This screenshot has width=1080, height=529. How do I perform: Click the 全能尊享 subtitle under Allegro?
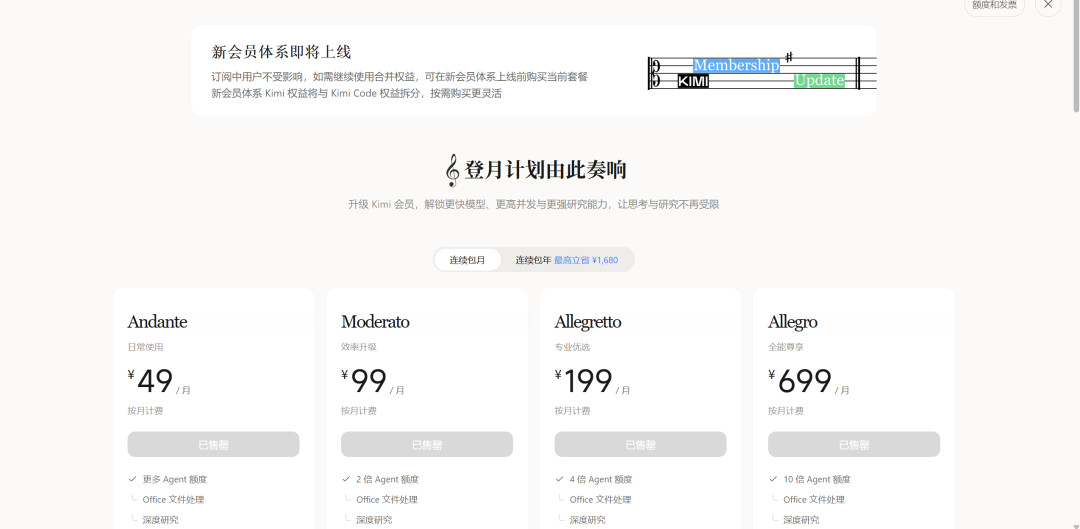click(786, 347)
